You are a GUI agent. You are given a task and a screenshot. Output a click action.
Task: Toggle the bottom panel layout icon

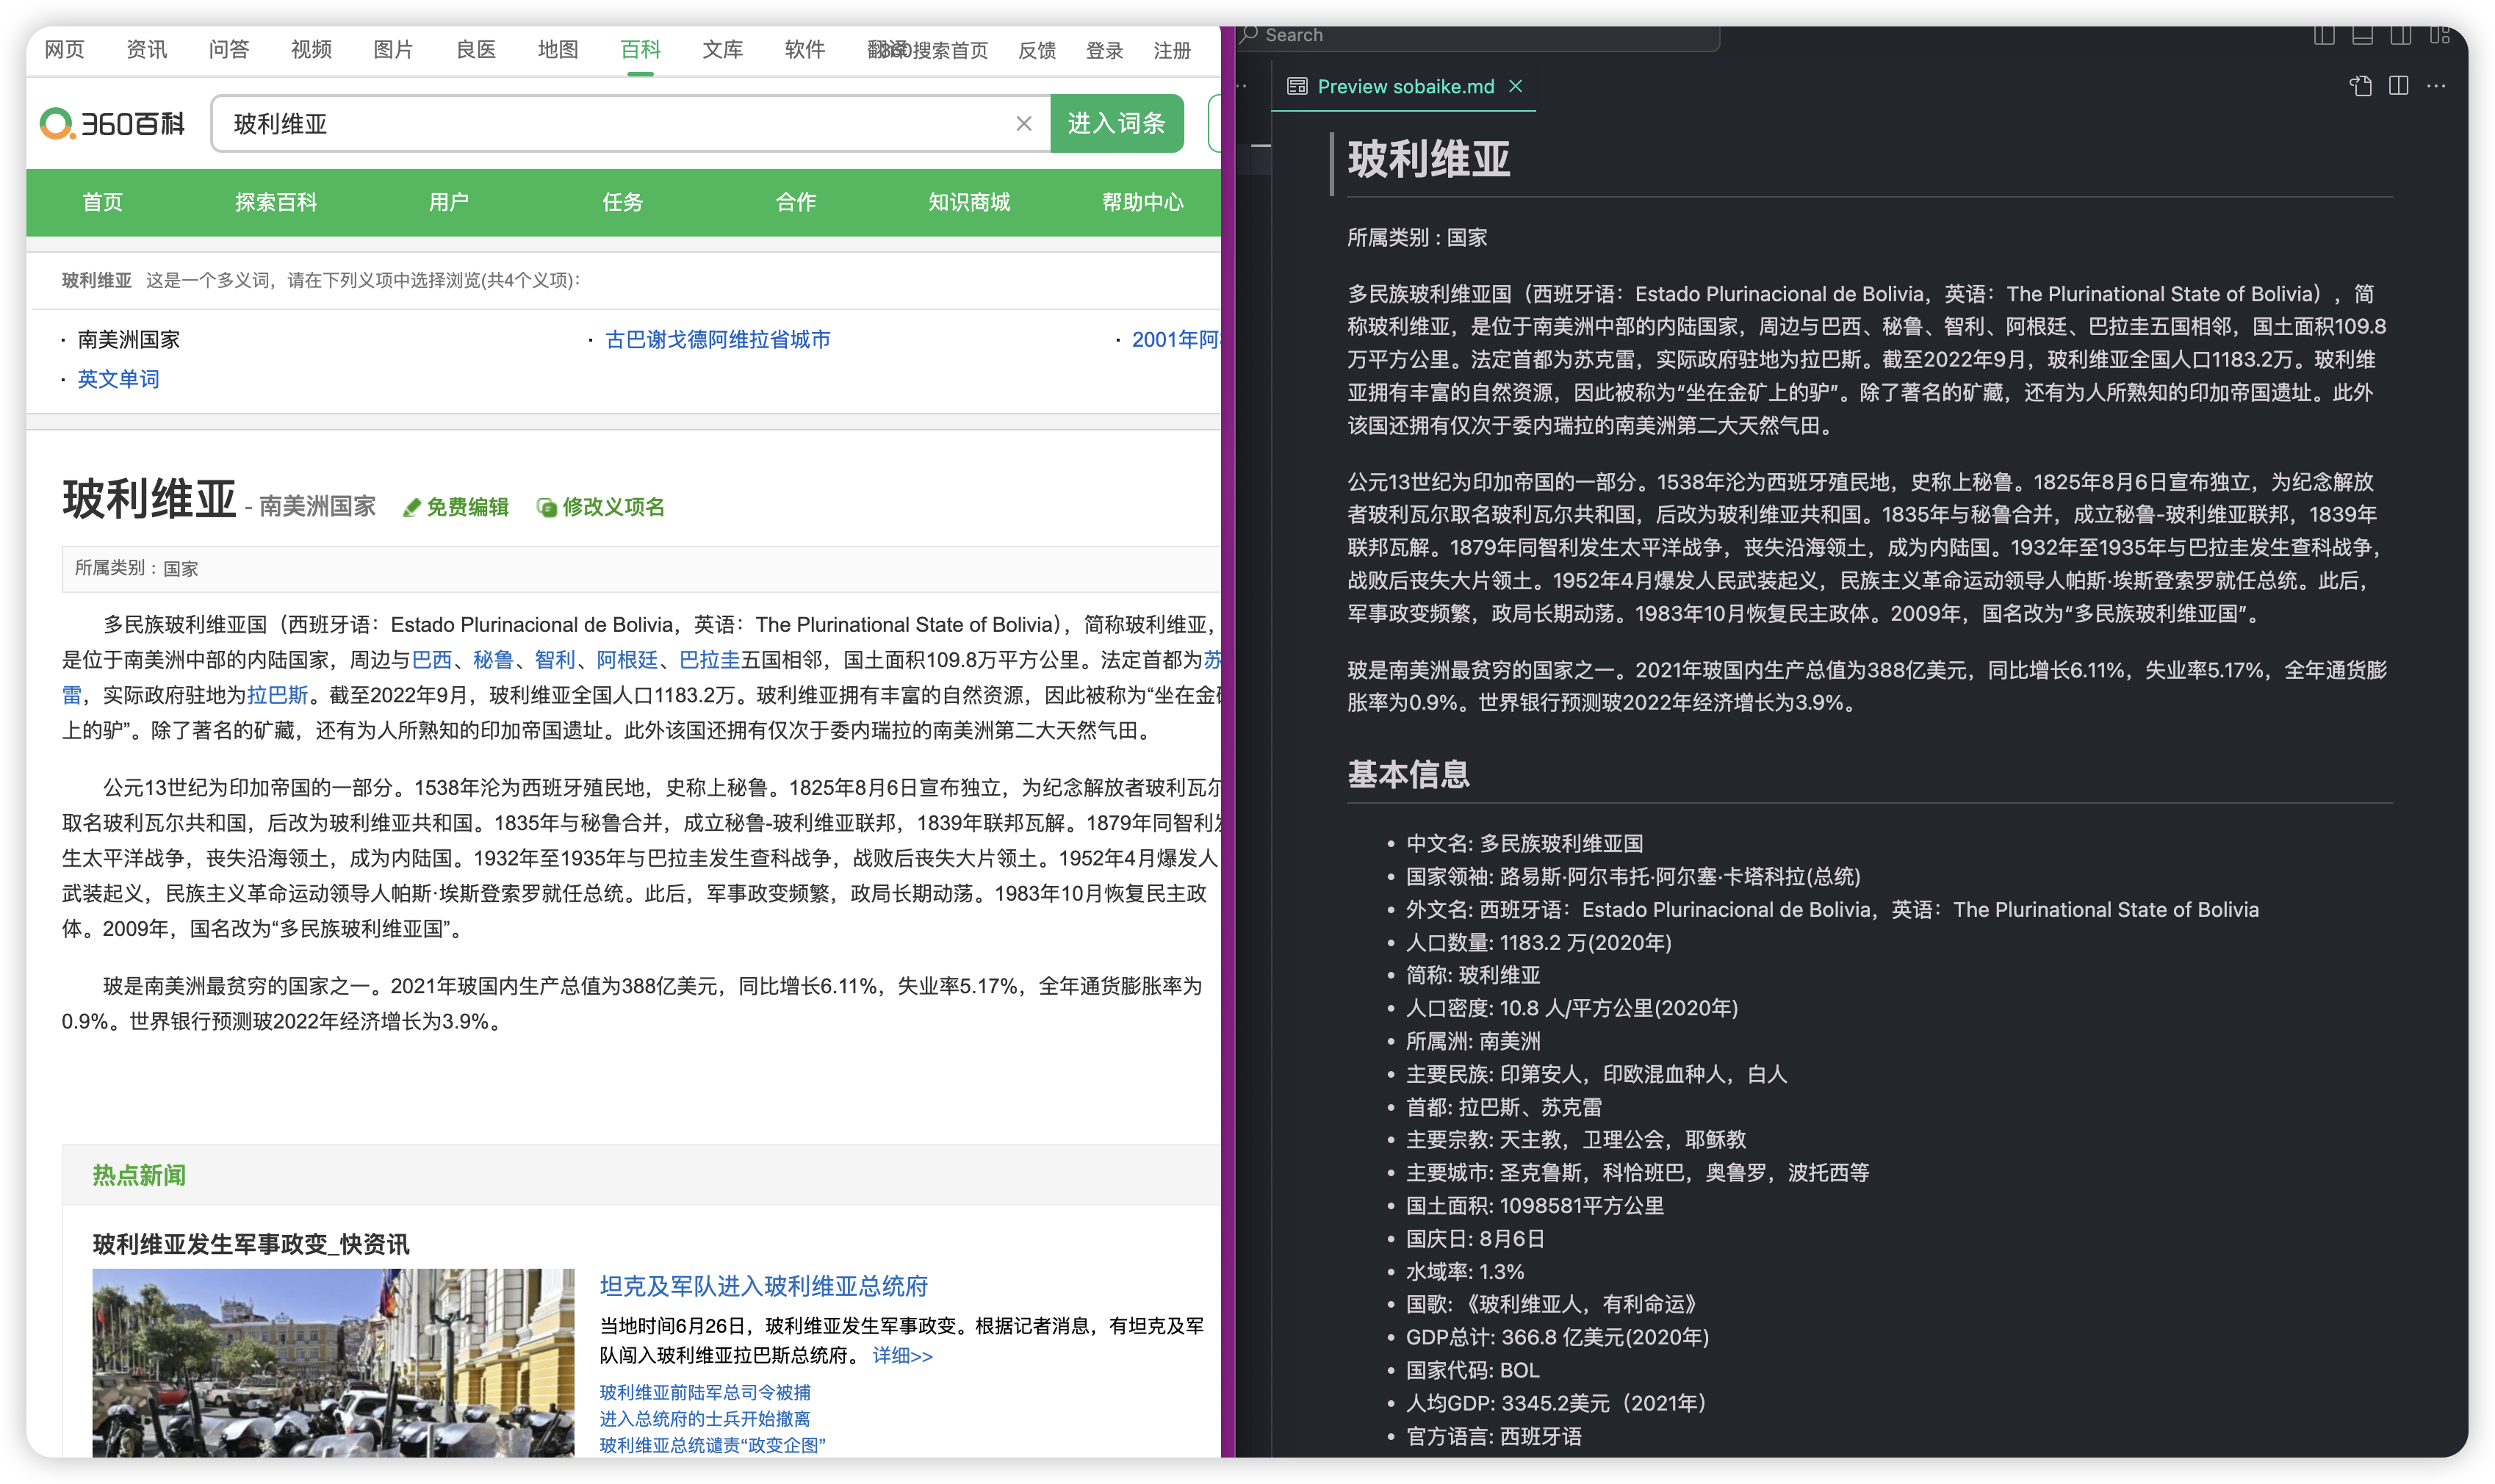[2362, 36]
